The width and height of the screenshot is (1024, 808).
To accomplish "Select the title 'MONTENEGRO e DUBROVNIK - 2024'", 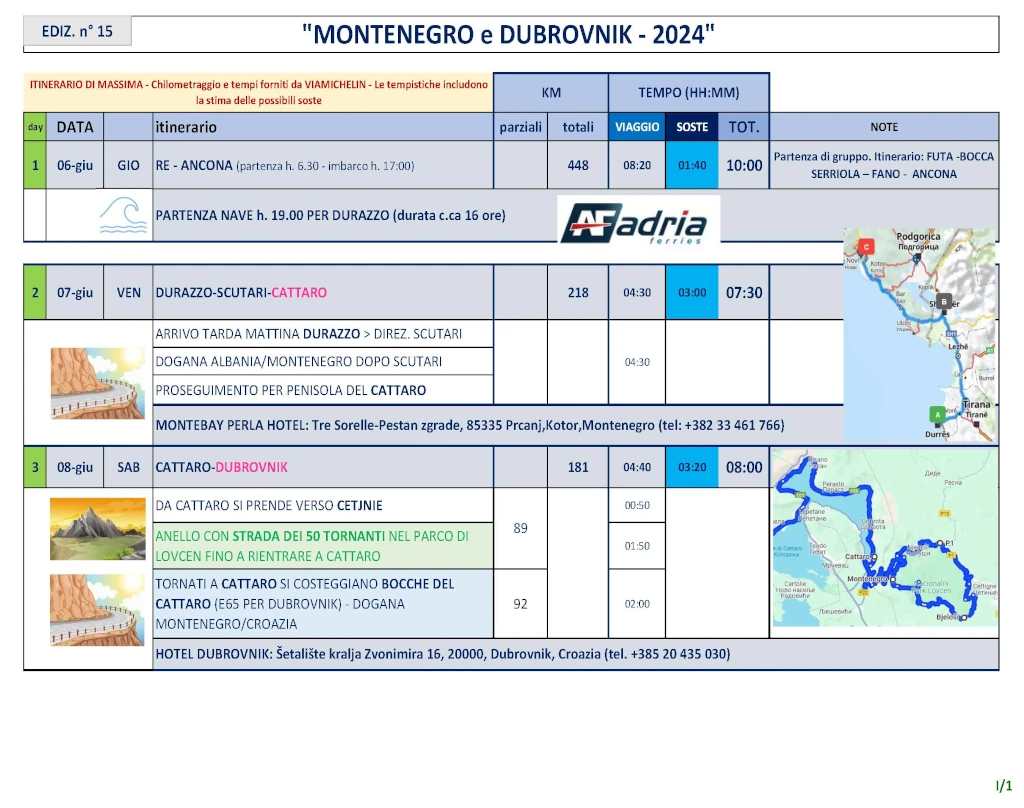I will click(508, 34).
